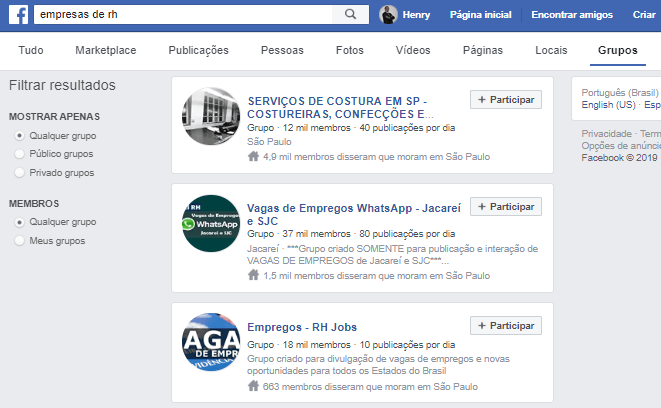Select the Grupos tab
The image size is (661, 408).
[618, 50]
